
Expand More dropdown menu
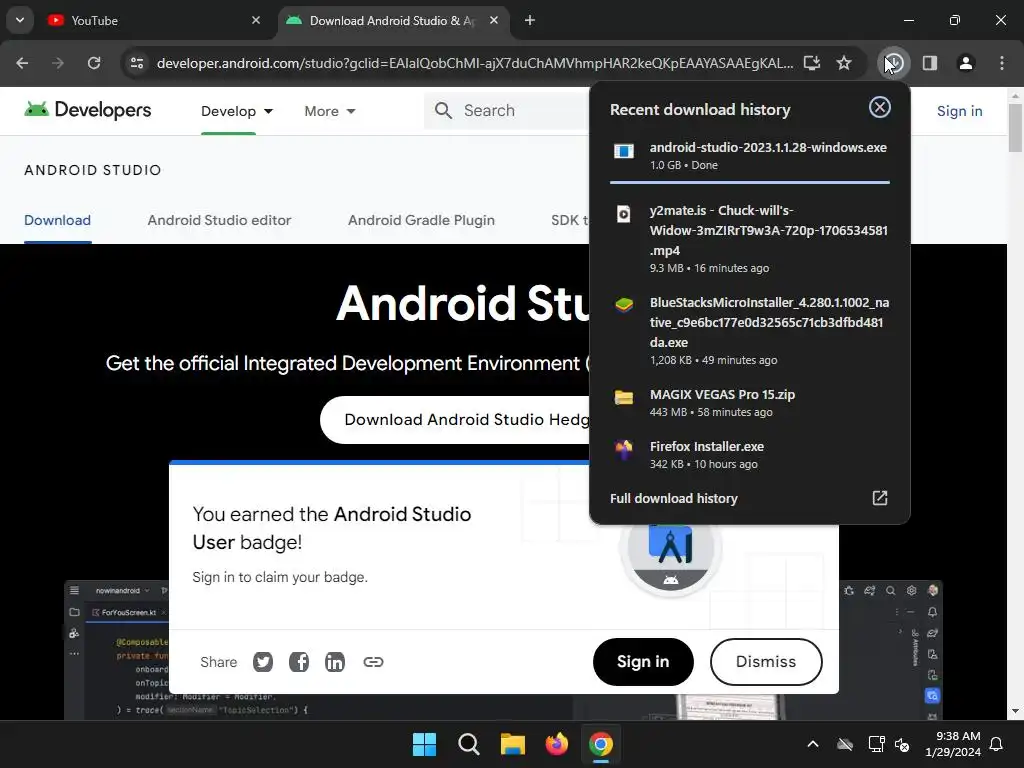pos(330,111)
